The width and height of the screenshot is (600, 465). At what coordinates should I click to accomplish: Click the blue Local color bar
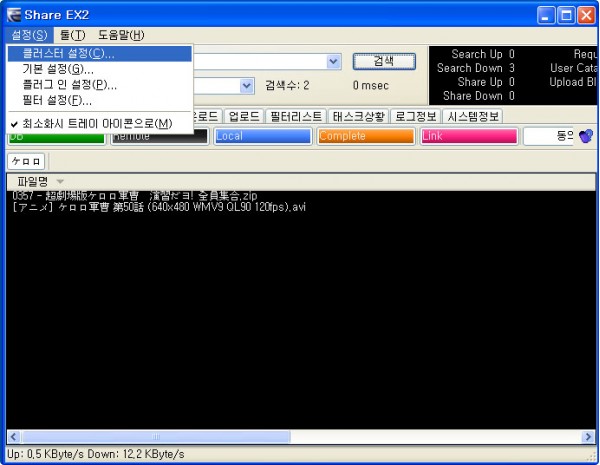(262, 136)
